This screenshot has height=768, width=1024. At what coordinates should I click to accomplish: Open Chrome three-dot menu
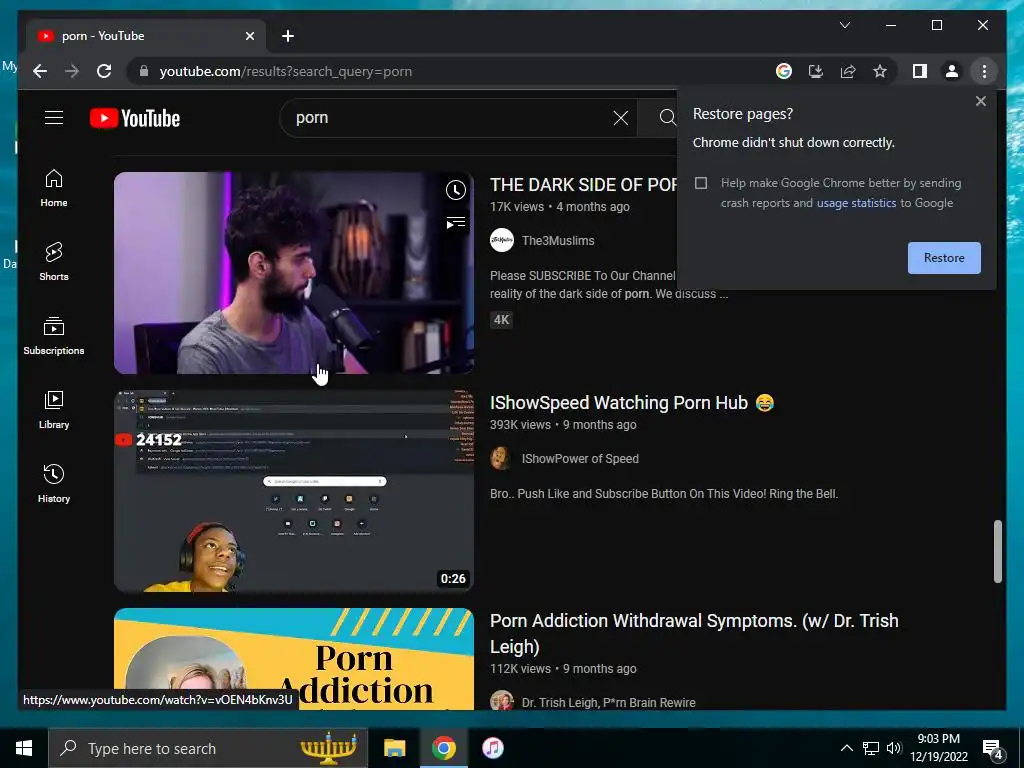[984, 71]
